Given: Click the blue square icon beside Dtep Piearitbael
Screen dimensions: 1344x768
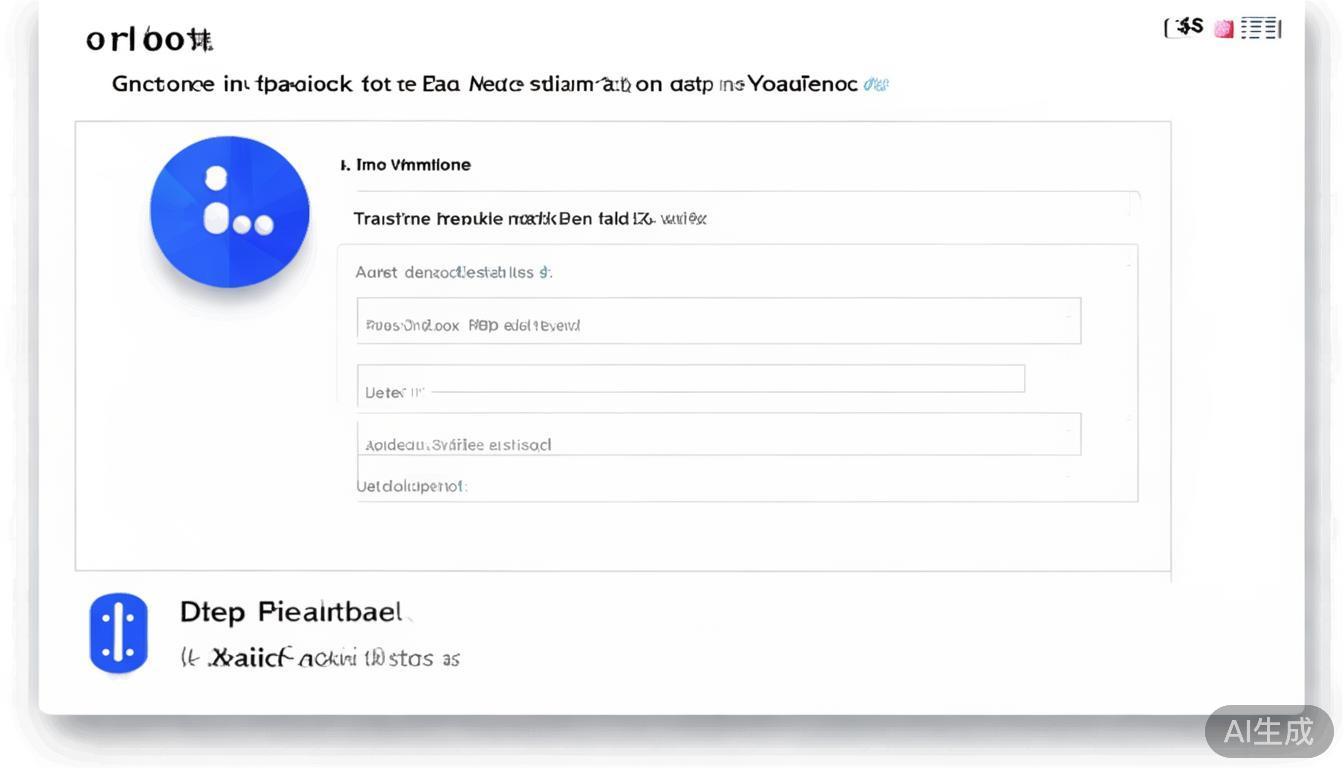Looking at the screenshot, I should click(x=118, y=632).
